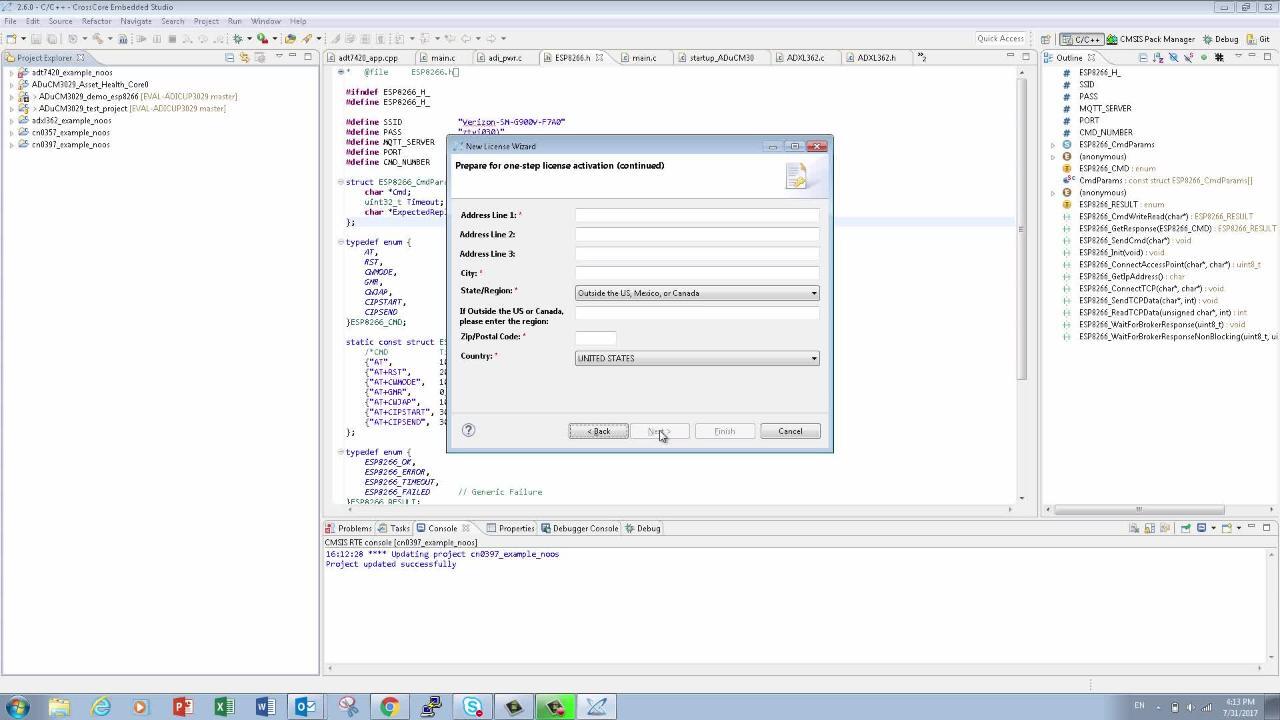
Task: Launch Google Chrome from the taskbar
Action: click(x=389, y=707)
